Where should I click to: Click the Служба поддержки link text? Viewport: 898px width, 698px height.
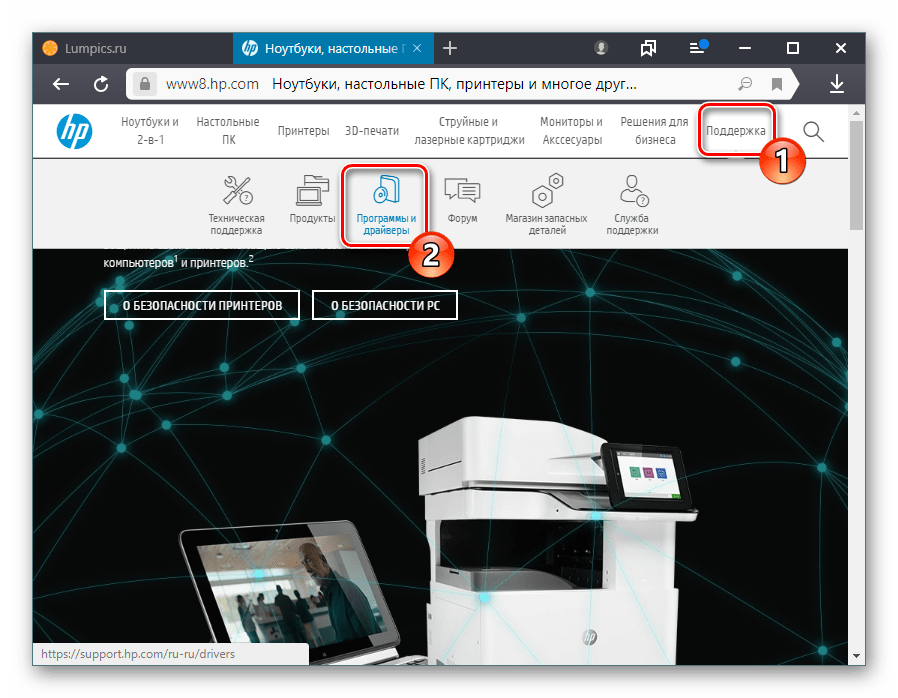[x=632, y=224]
